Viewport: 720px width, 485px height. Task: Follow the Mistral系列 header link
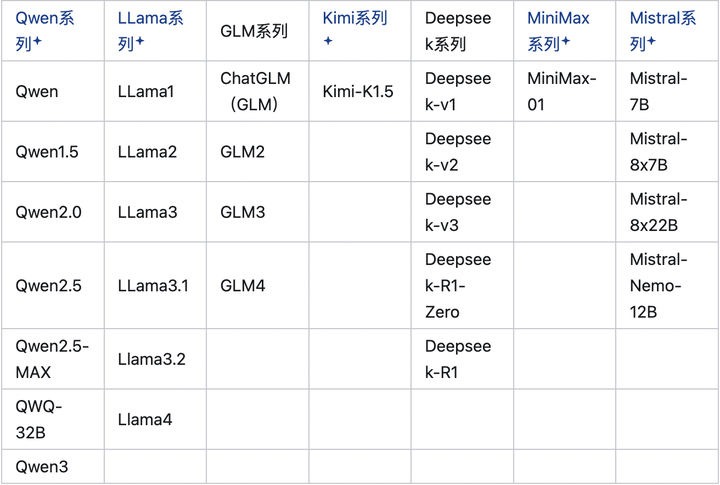point(663,20)
